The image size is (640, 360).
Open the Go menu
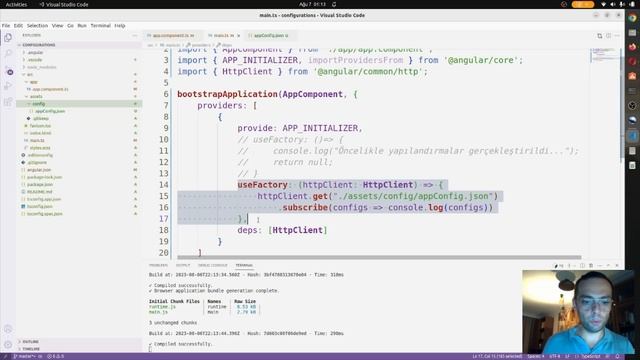[70, 26]
